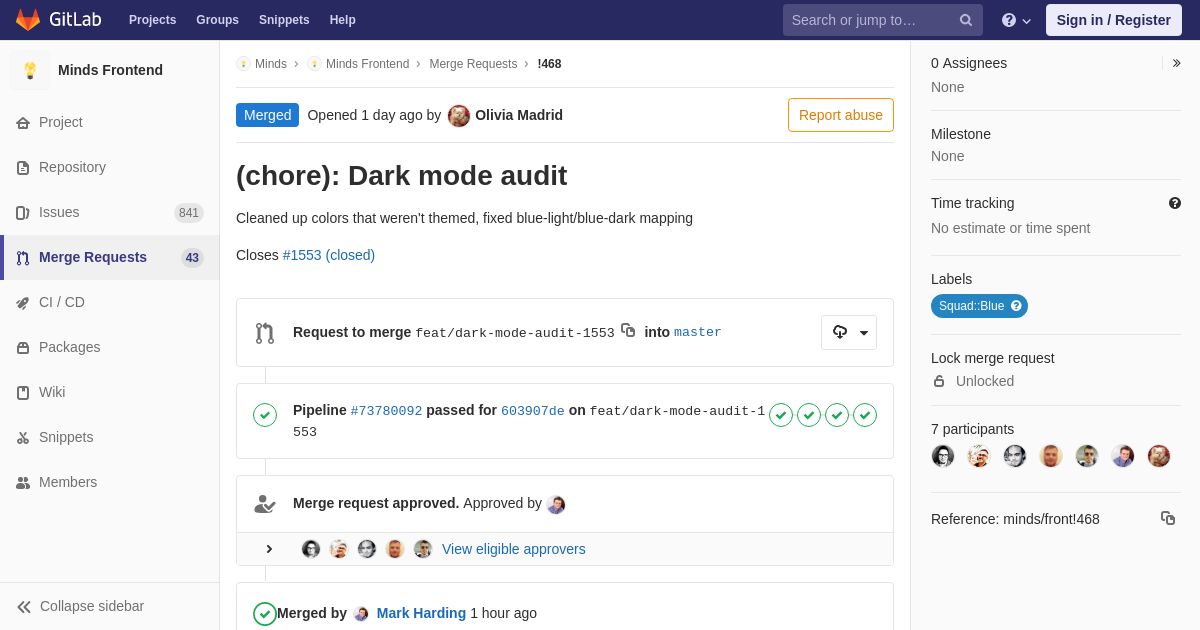1200x630 pixels.
Task: Open the Help navbar link
Action: click(343, 20)
